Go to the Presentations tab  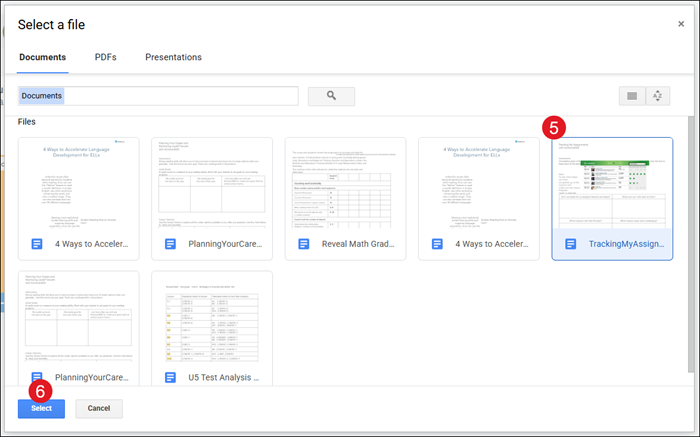click(x=173, y=57)
